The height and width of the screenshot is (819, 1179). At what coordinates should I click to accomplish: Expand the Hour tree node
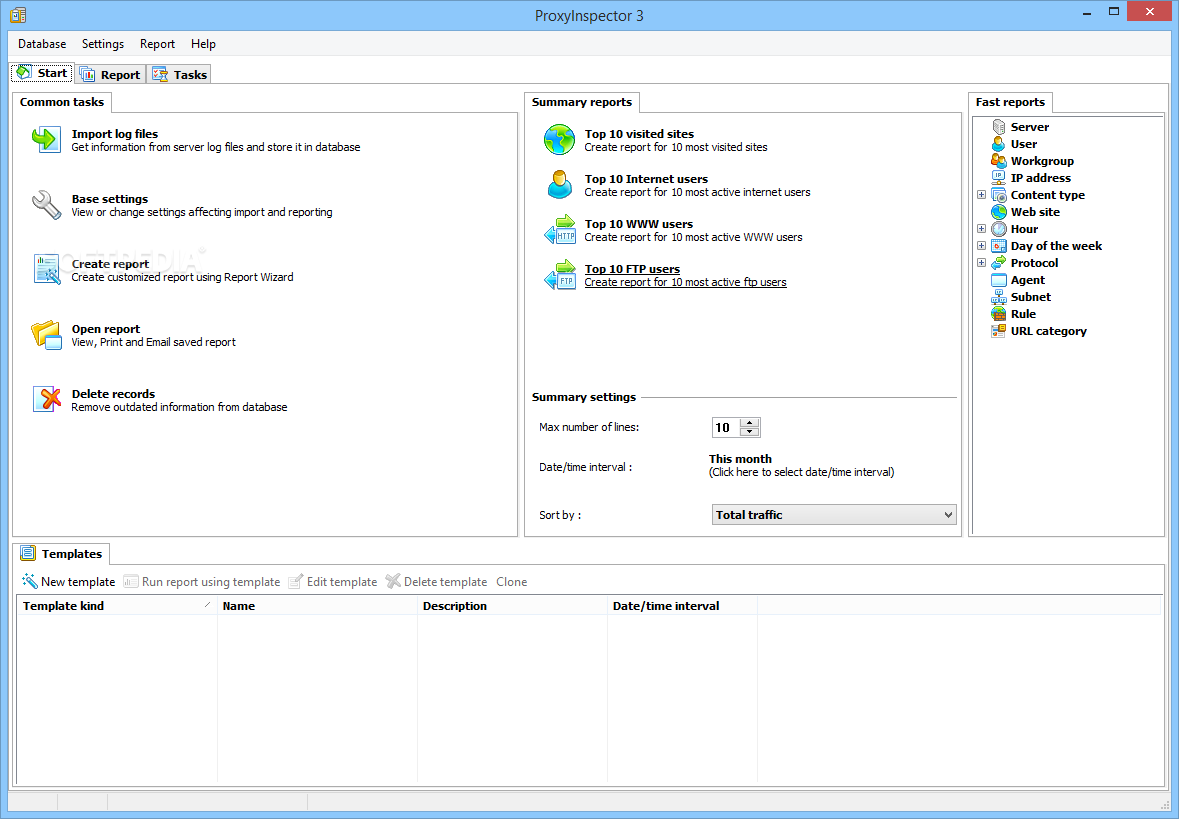coord(981,229)
